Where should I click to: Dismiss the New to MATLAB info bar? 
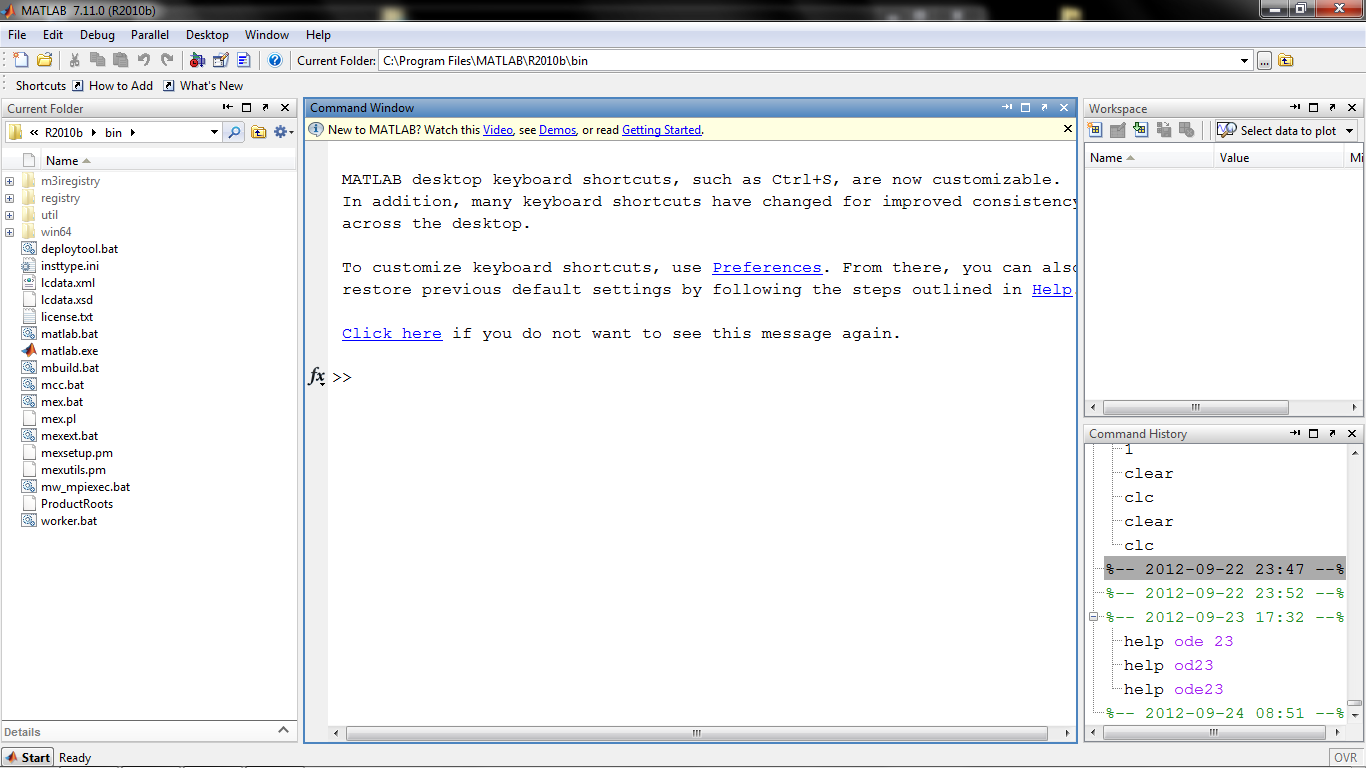[1068, 129]
